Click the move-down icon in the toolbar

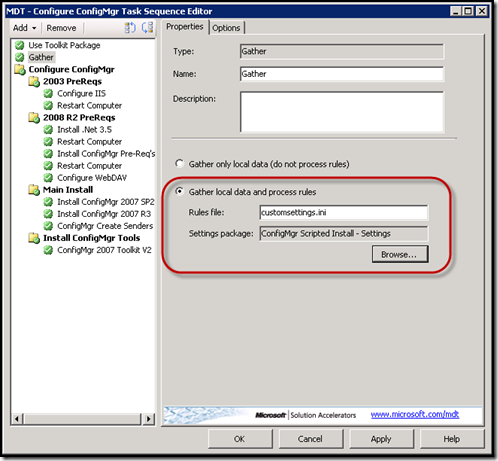[147, 28]
